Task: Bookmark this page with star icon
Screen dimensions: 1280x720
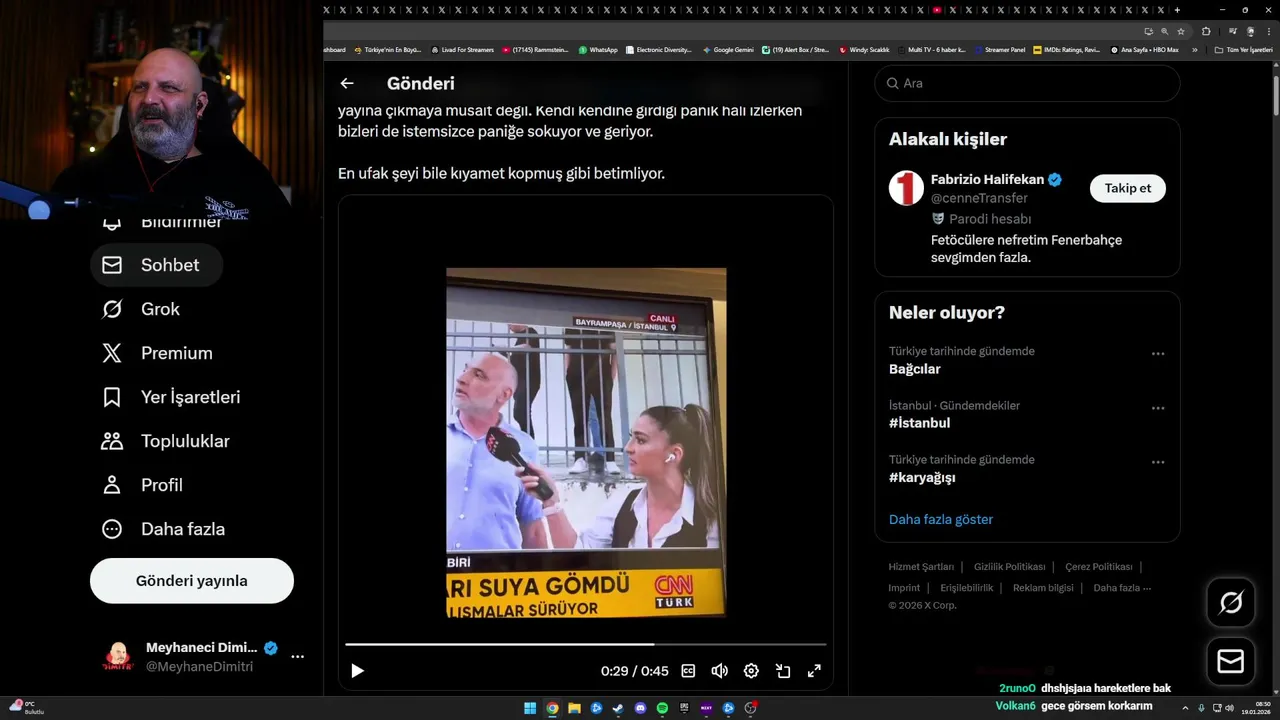Action: pos(1181,31)
